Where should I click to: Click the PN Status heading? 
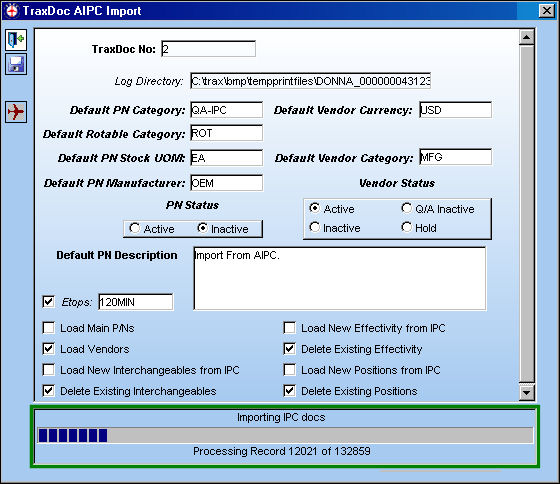coord(192,205)
